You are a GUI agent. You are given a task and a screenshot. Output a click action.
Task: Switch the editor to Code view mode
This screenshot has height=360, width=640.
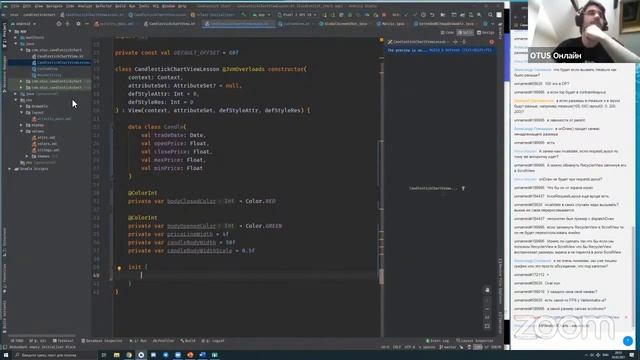tap(448, 33)
